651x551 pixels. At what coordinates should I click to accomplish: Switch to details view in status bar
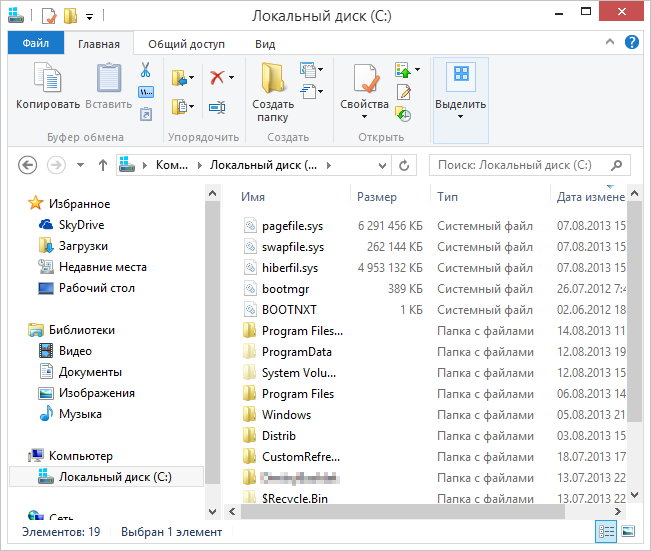pyautogui.click(x=606, y=532)
